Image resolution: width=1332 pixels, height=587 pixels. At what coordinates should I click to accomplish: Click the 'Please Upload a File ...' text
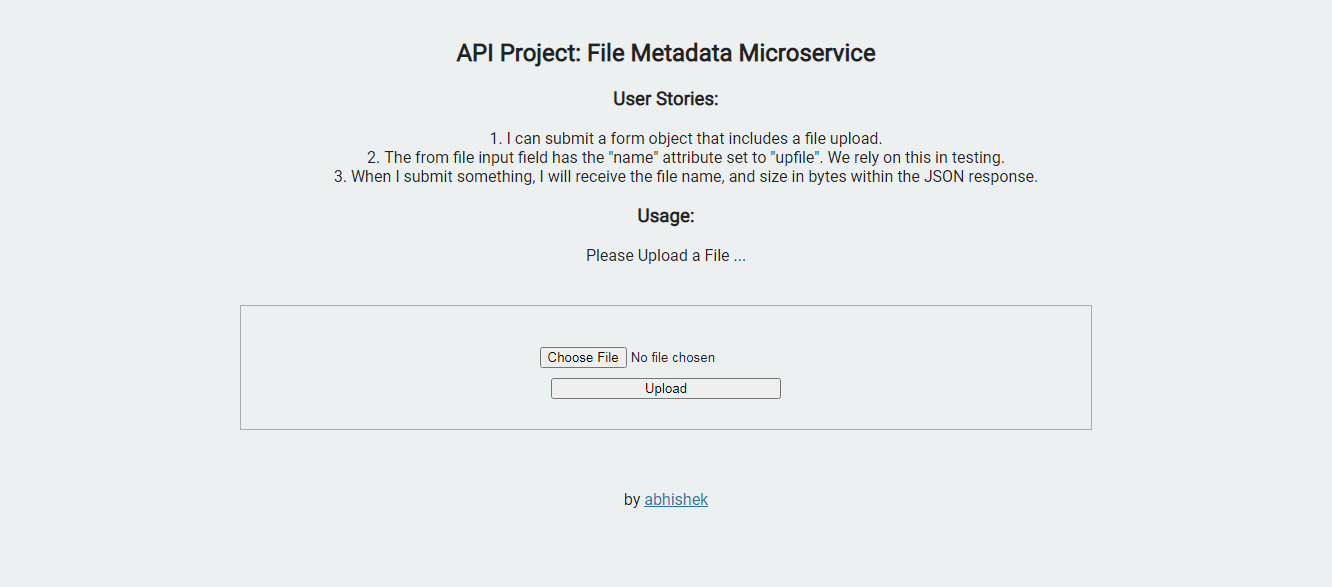click(665, 255)
